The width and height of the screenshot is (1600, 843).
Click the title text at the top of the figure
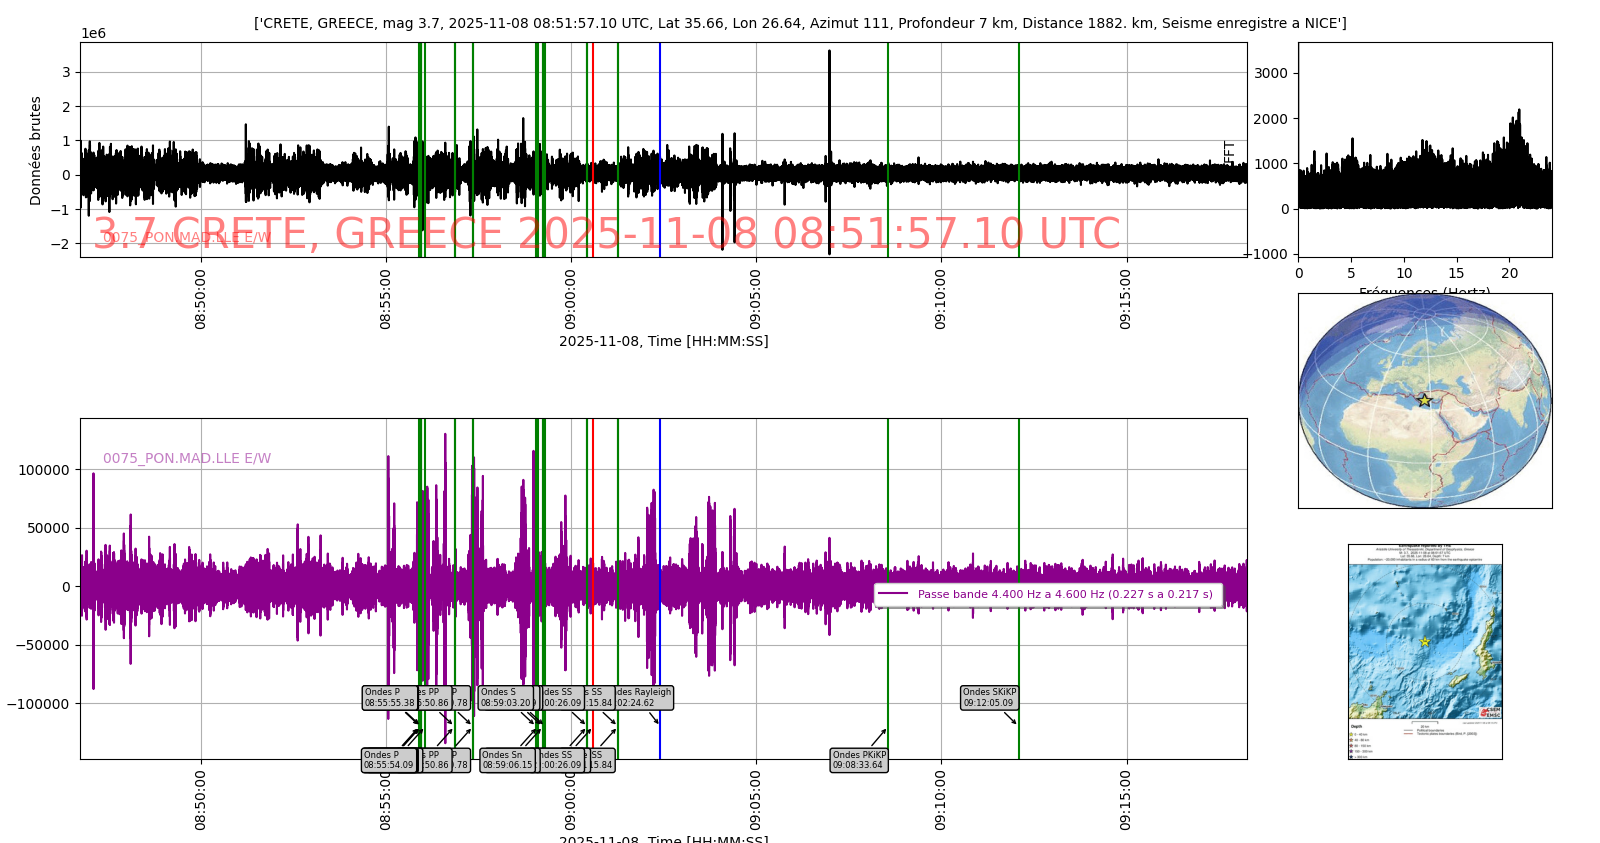(x=800, y=23)
